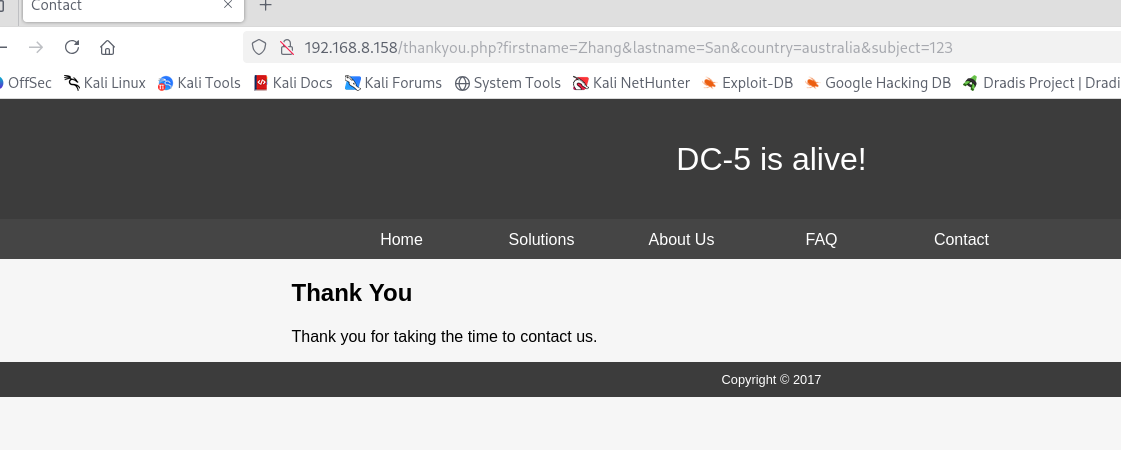
Task: Open a new browser tab
Action: click(265, 6)
